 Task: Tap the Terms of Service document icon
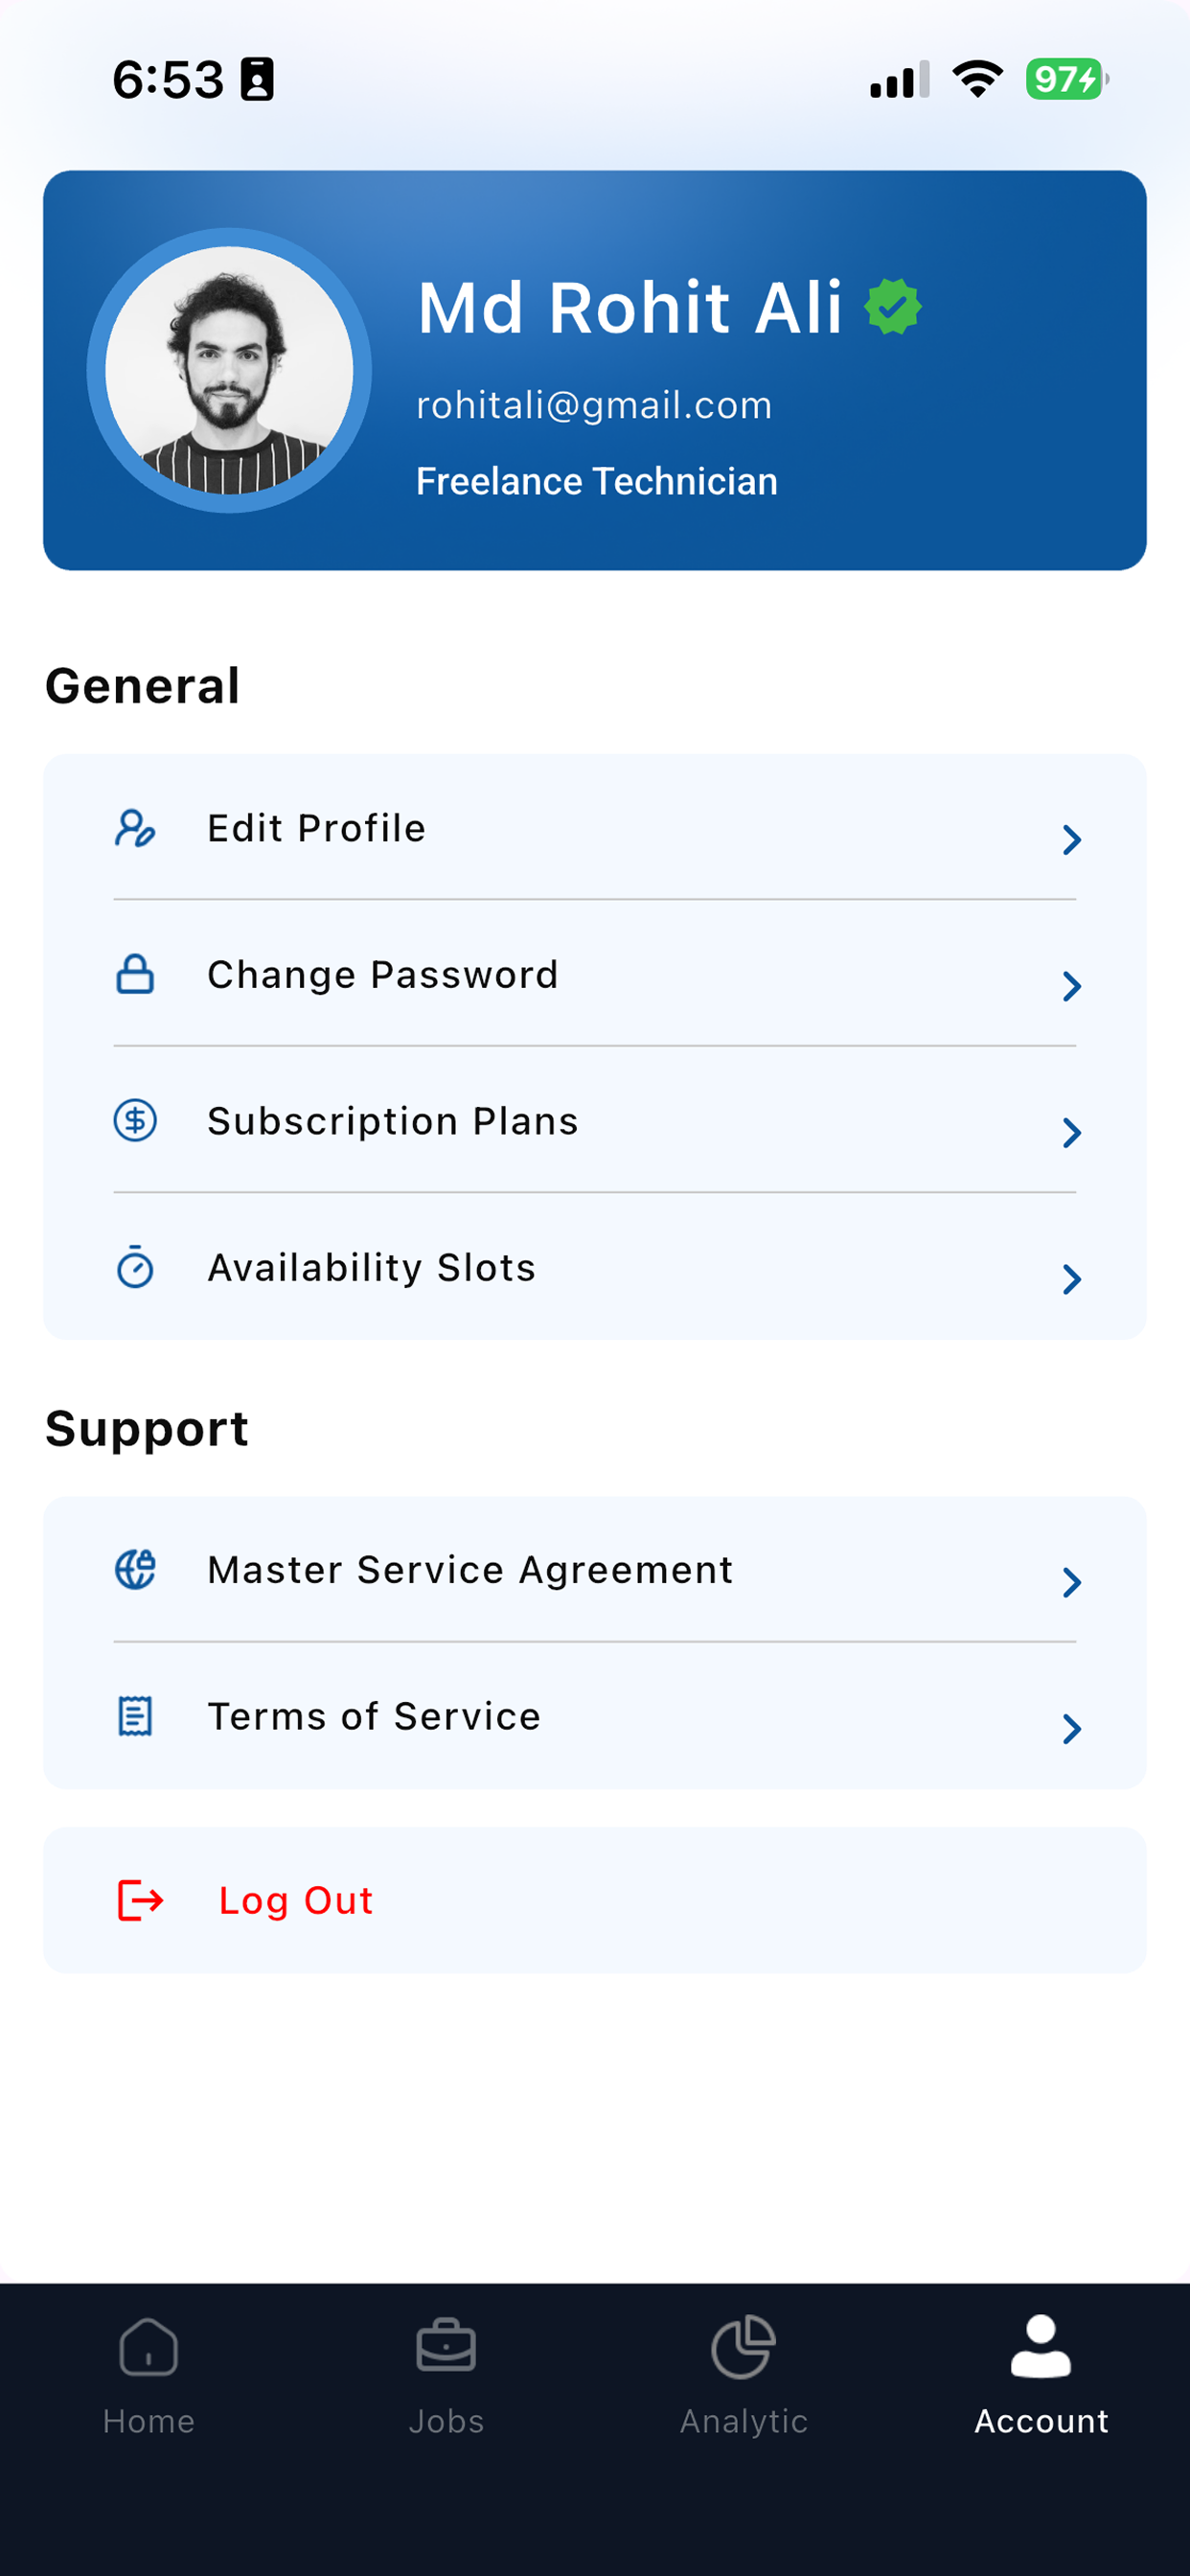[x=135, y=1716]
